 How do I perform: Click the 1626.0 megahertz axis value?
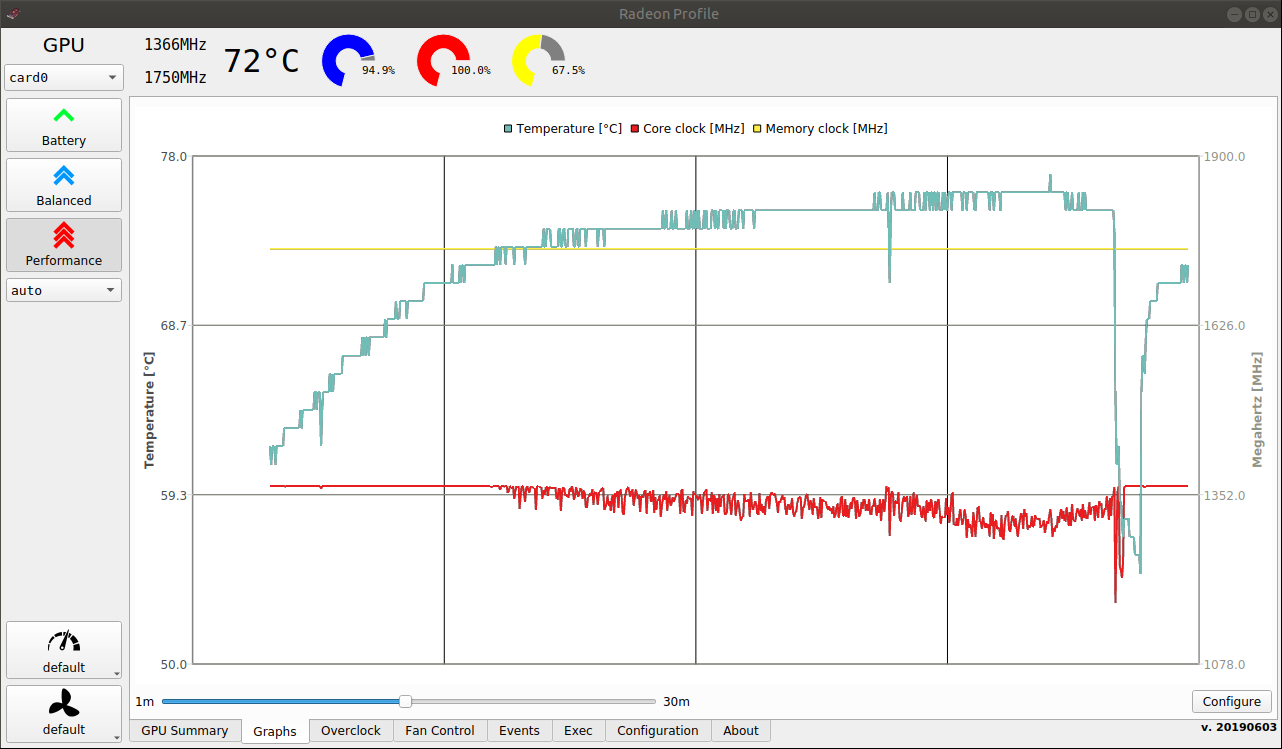tap(1223, 326)
